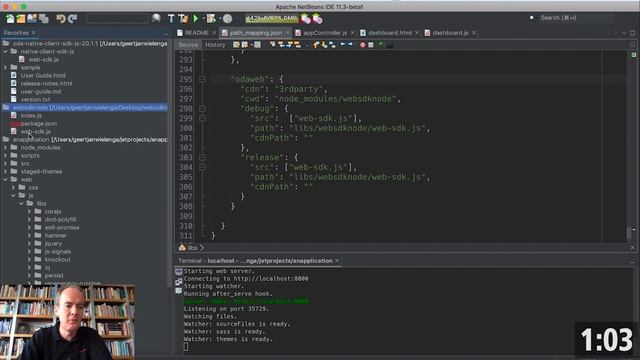Screen dimensions: 640x360
Task: Click the libs breadcrumb below editor
Action: coord(192,248)
